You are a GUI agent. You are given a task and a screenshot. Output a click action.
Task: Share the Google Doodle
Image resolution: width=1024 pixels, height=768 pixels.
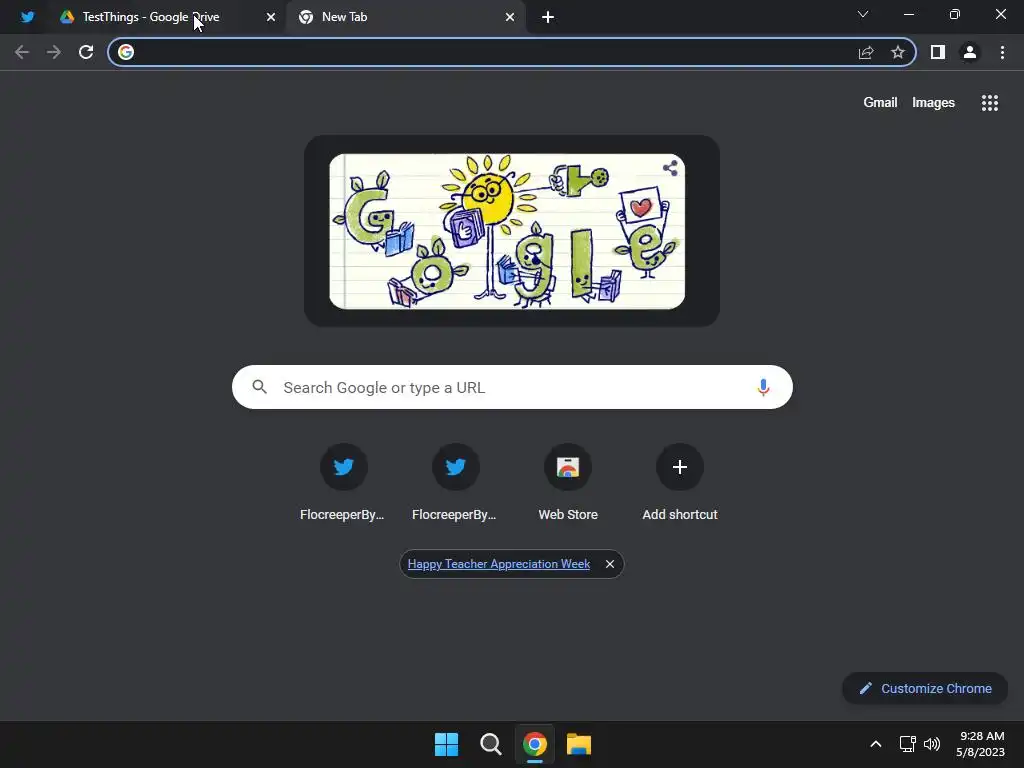coord(670,168)
